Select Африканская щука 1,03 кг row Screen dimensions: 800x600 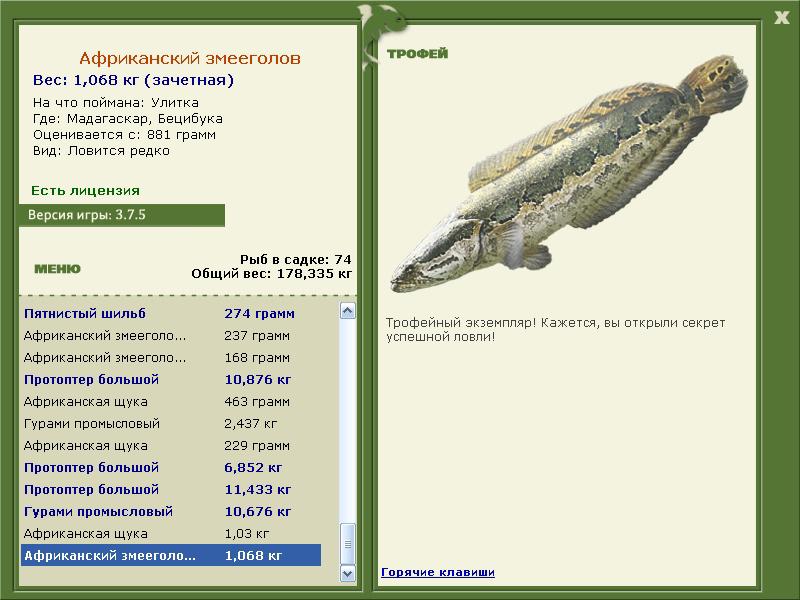[x=171, y=533]
